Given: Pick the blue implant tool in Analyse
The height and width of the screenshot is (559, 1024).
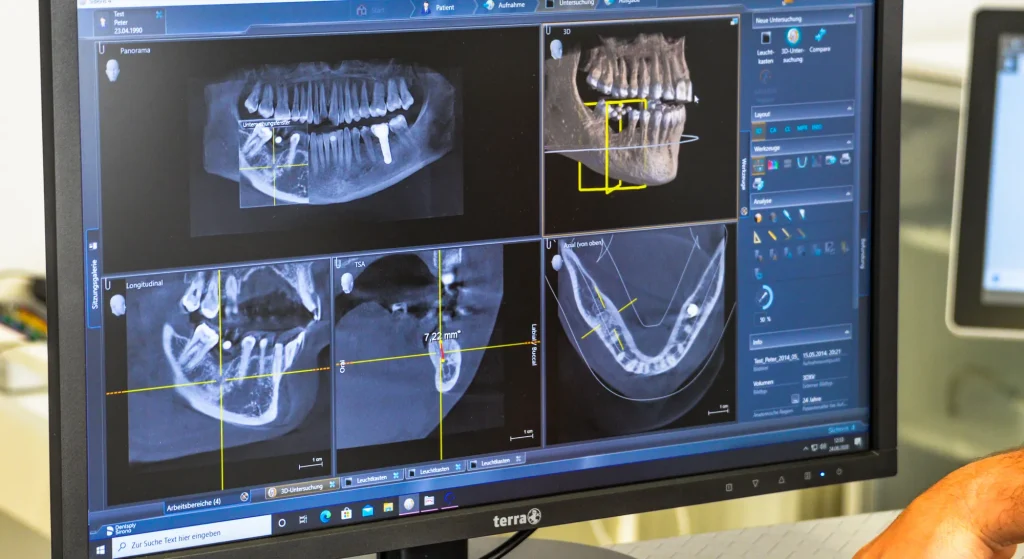Looking at the screenshot, I should tap(787, 215).
